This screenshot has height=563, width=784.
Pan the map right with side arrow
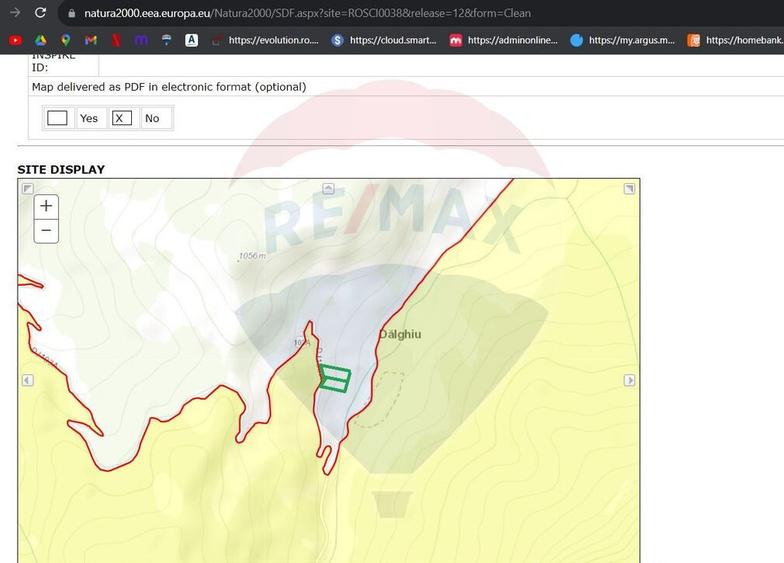point(630,380)
